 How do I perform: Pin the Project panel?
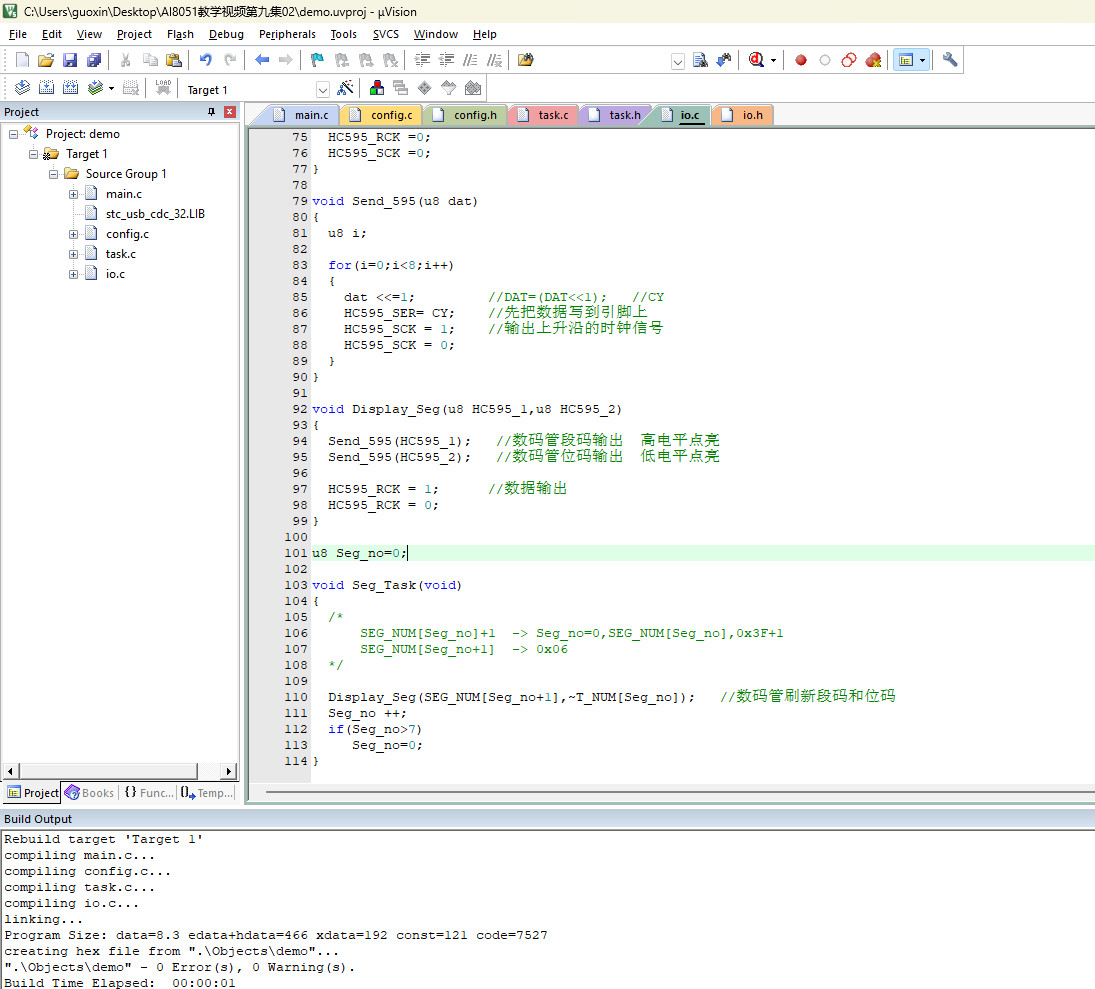click(211, 112)
